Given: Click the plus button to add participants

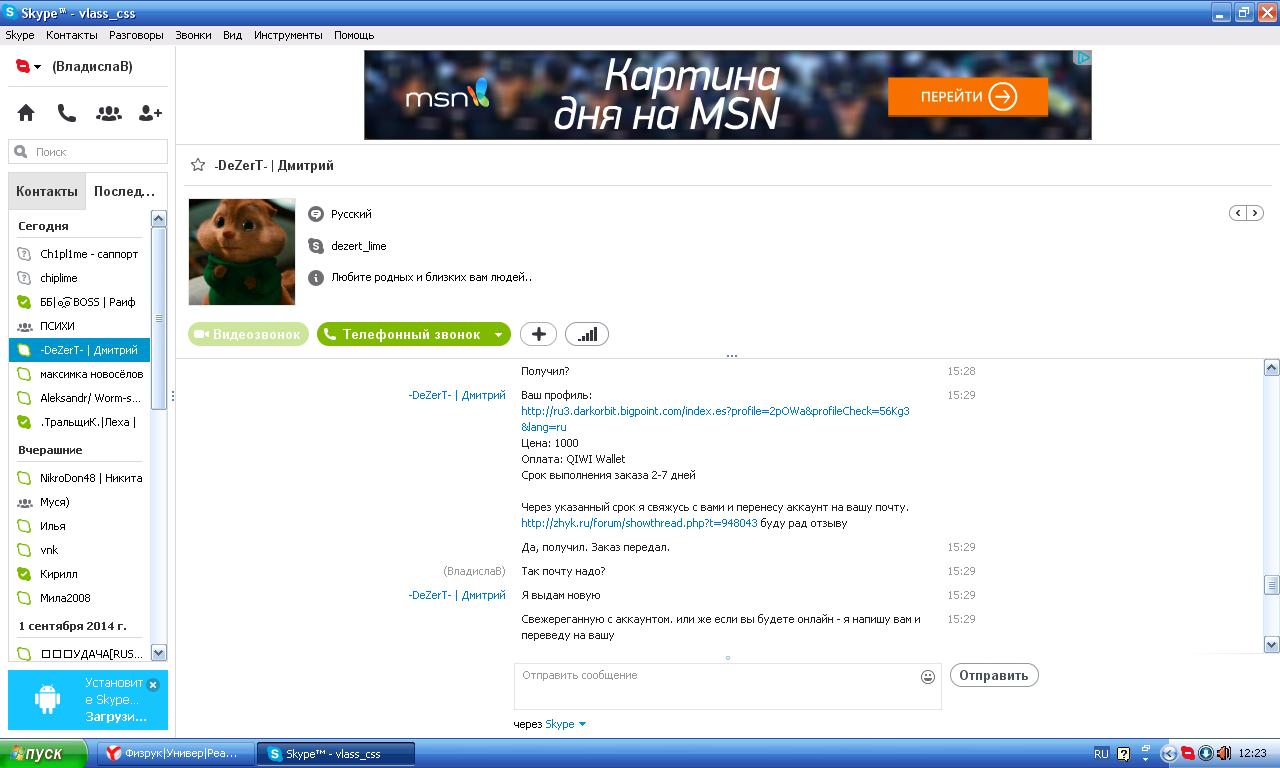Looking at the screenshot, I should click(x=538, y=334).
